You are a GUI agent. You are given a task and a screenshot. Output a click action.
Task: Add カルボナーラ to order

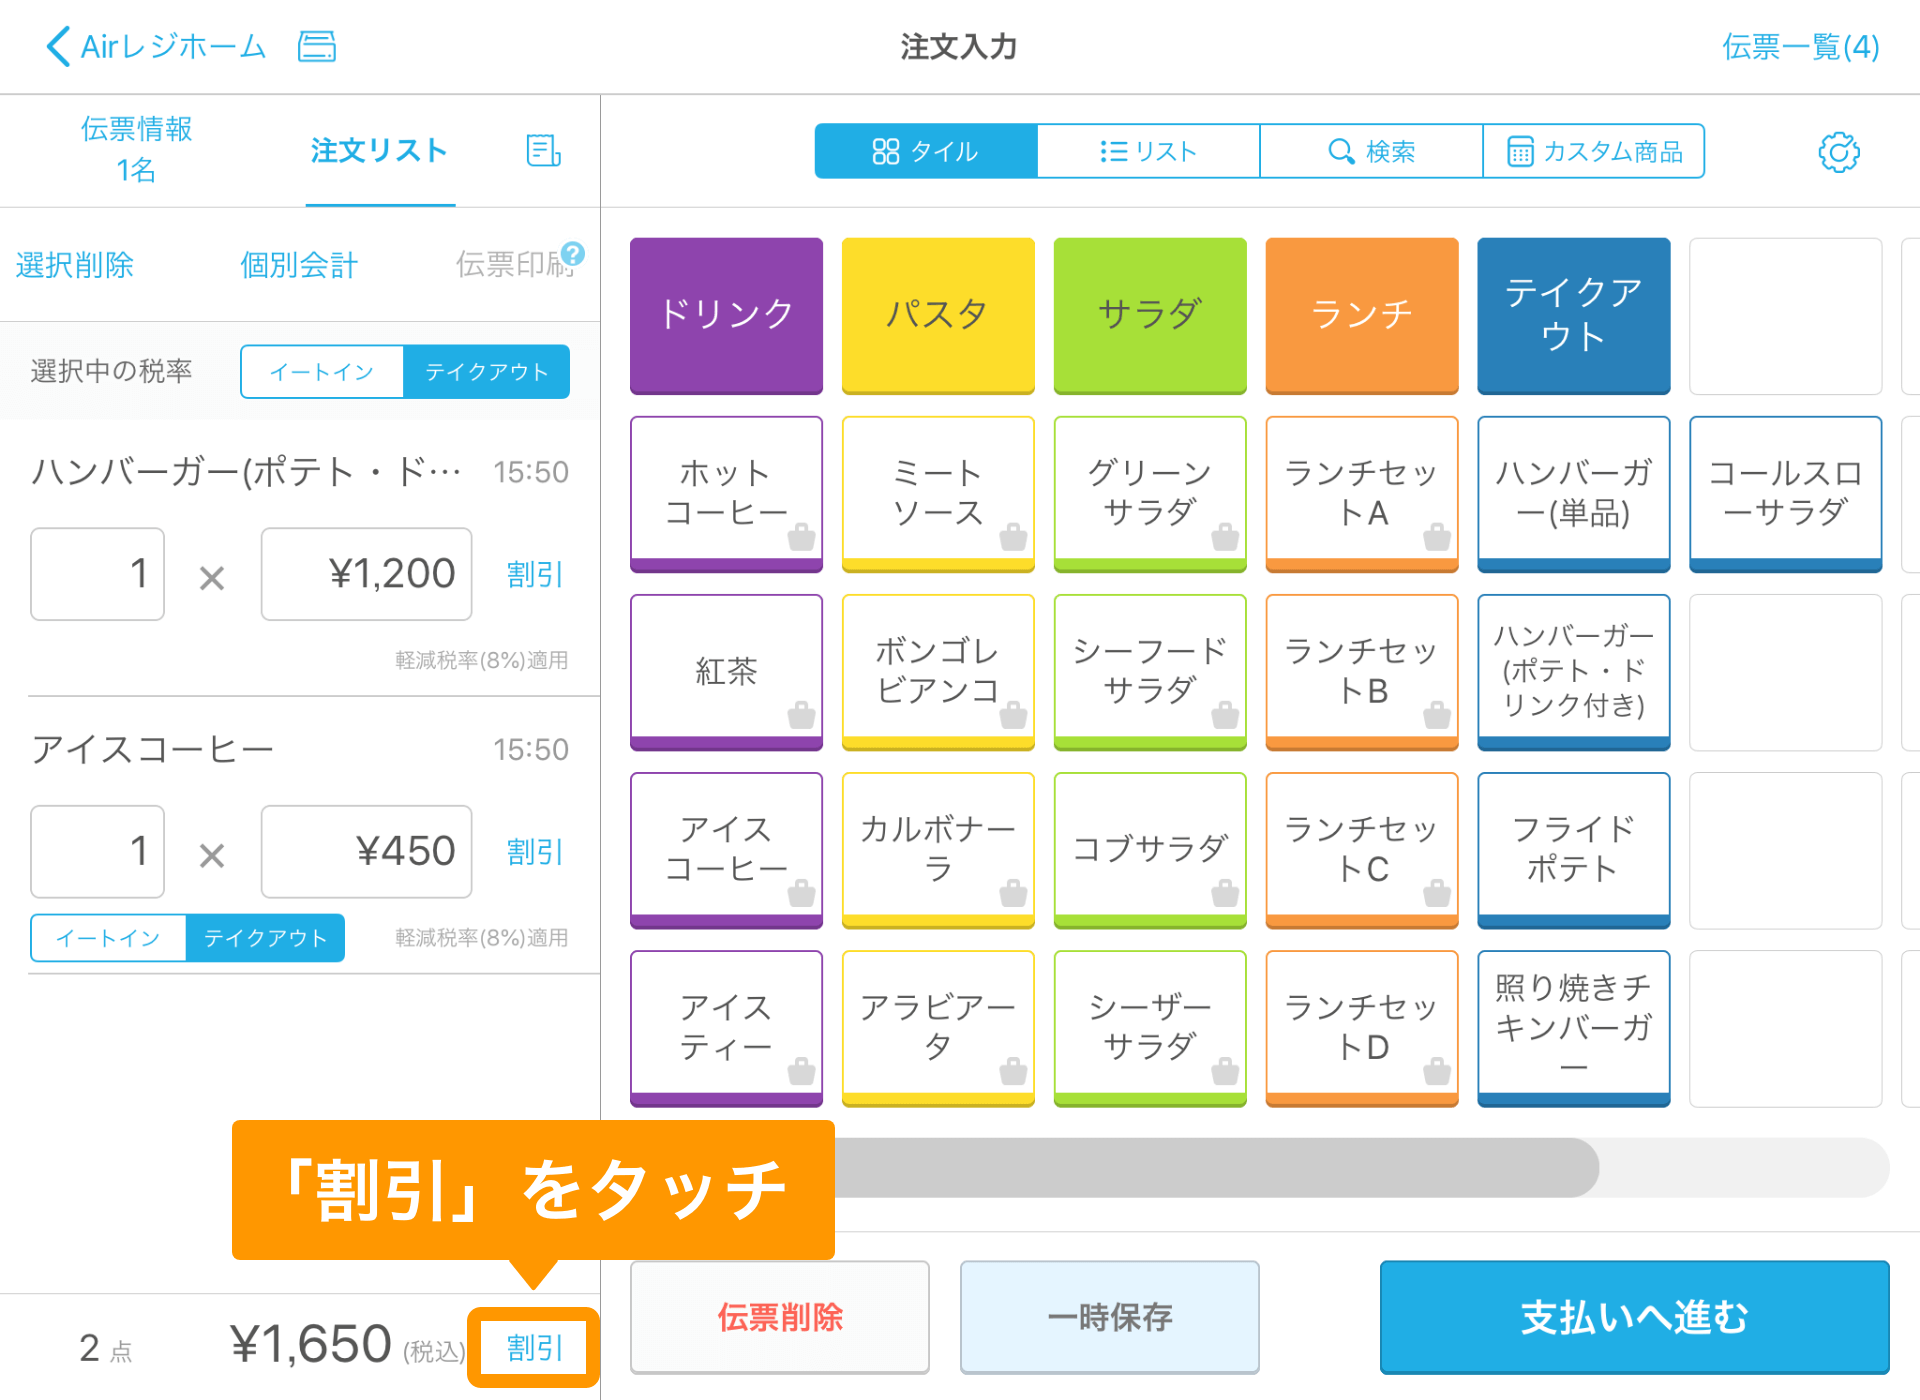[x=938, y=850]
